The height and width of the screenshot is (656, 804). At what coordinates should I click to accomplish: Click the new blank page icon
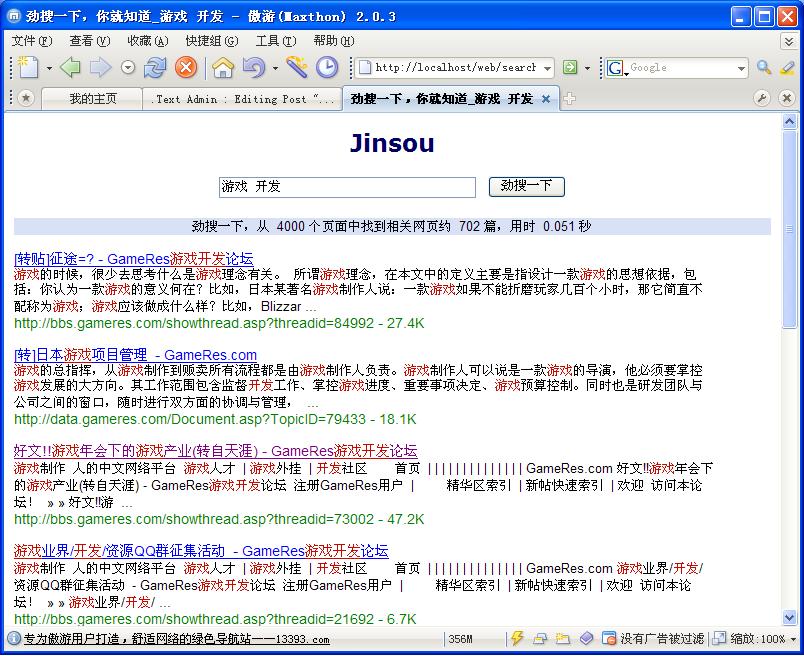[28, 67]
